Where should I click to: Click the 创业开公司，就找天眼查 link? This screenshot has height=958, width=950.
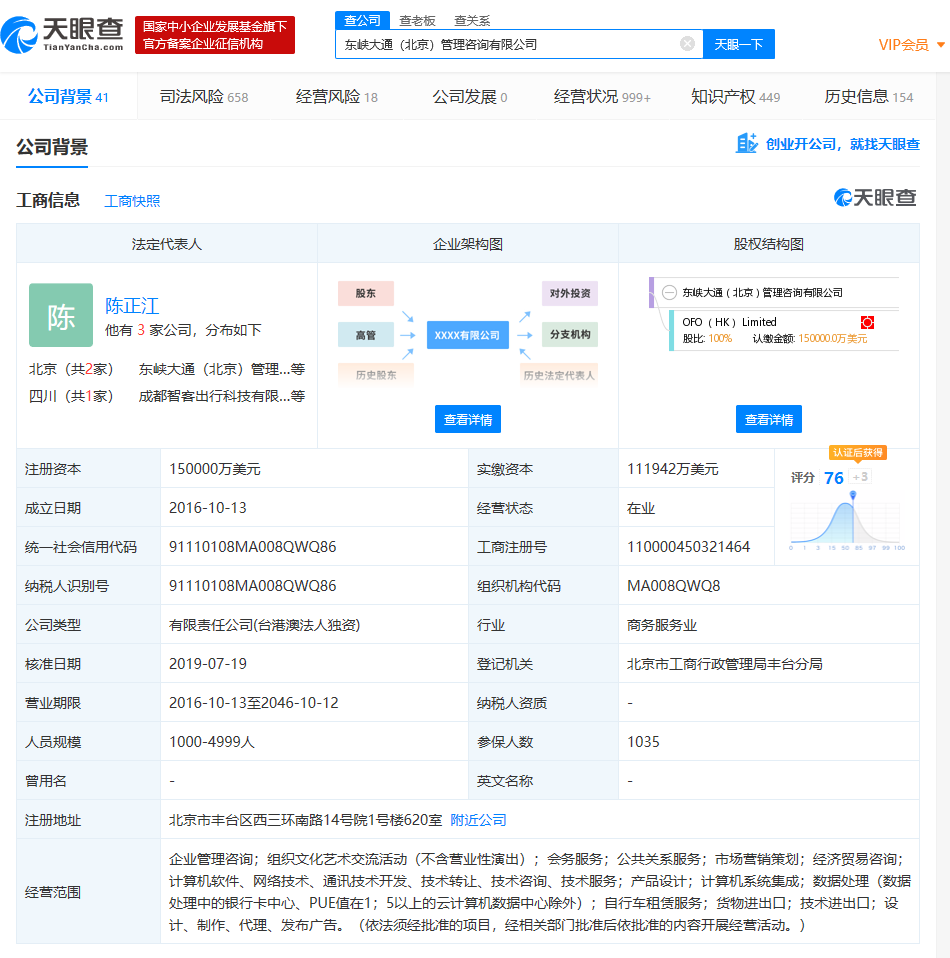coord(842,144)
